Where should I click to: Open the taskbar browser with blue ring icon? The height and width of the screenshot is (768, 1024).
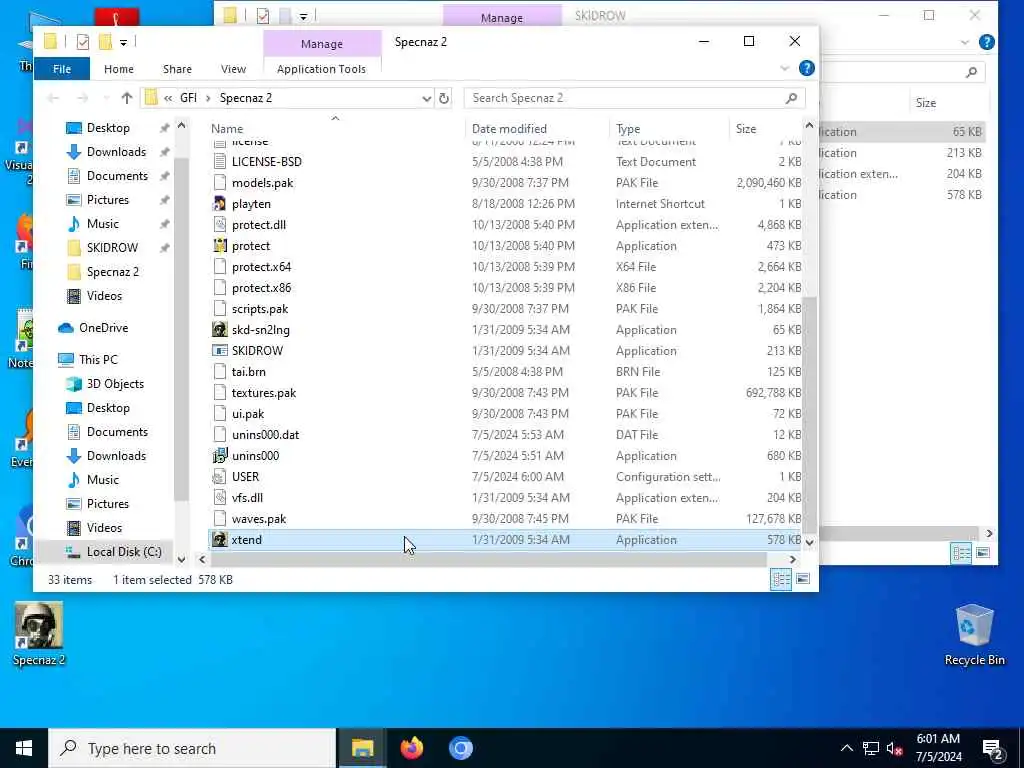[461, 748]
